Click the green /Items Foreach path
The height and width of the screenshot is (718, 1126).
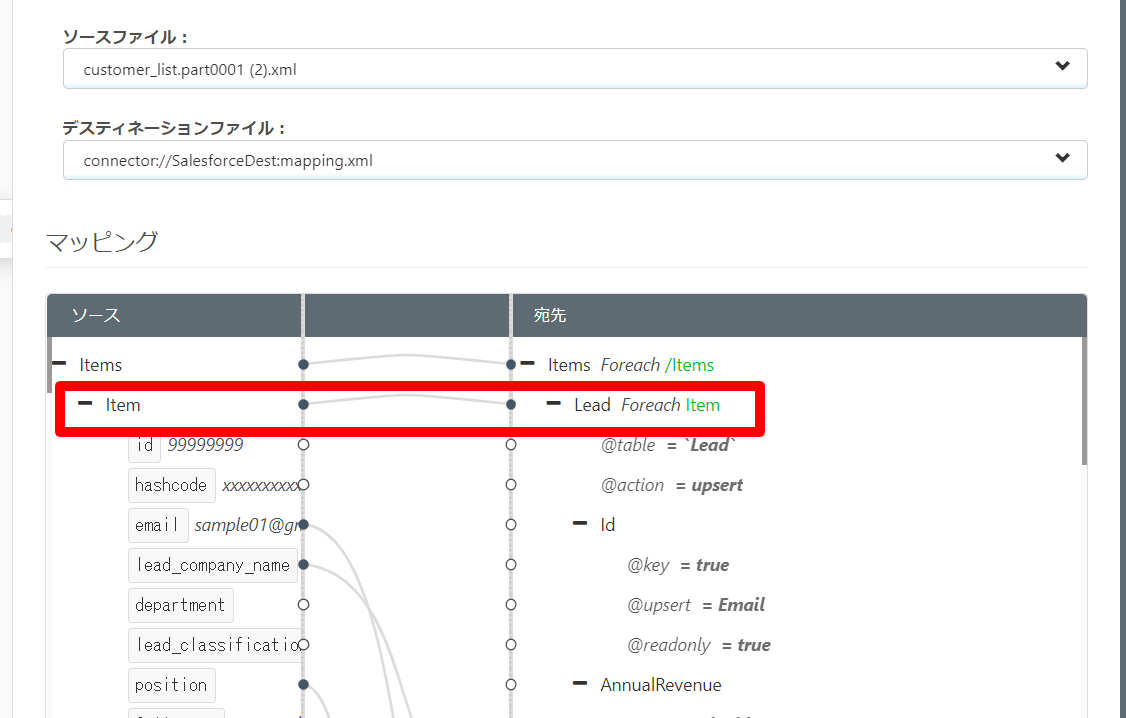point(689,365)
